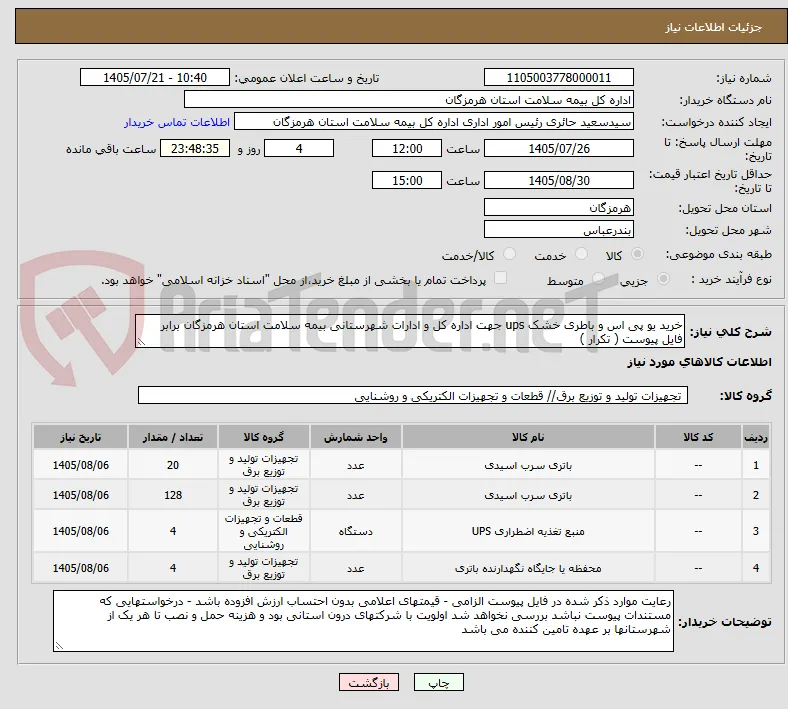Toggle the اسناد خزانه اسلامی payment checkbox
This screenshot has width=788, height=709.
pyautogui.click(x=501, y=278)
